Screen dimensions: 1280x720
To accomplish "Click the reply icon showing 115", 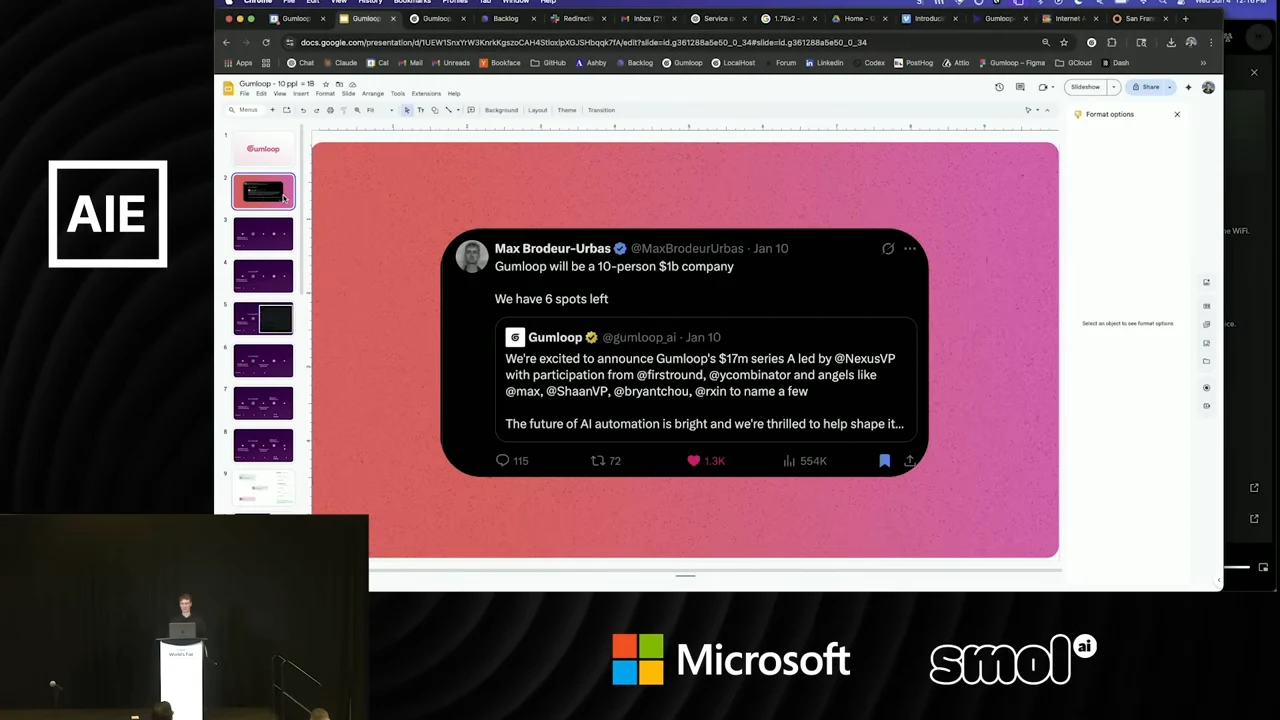I will tap(502, 461).
